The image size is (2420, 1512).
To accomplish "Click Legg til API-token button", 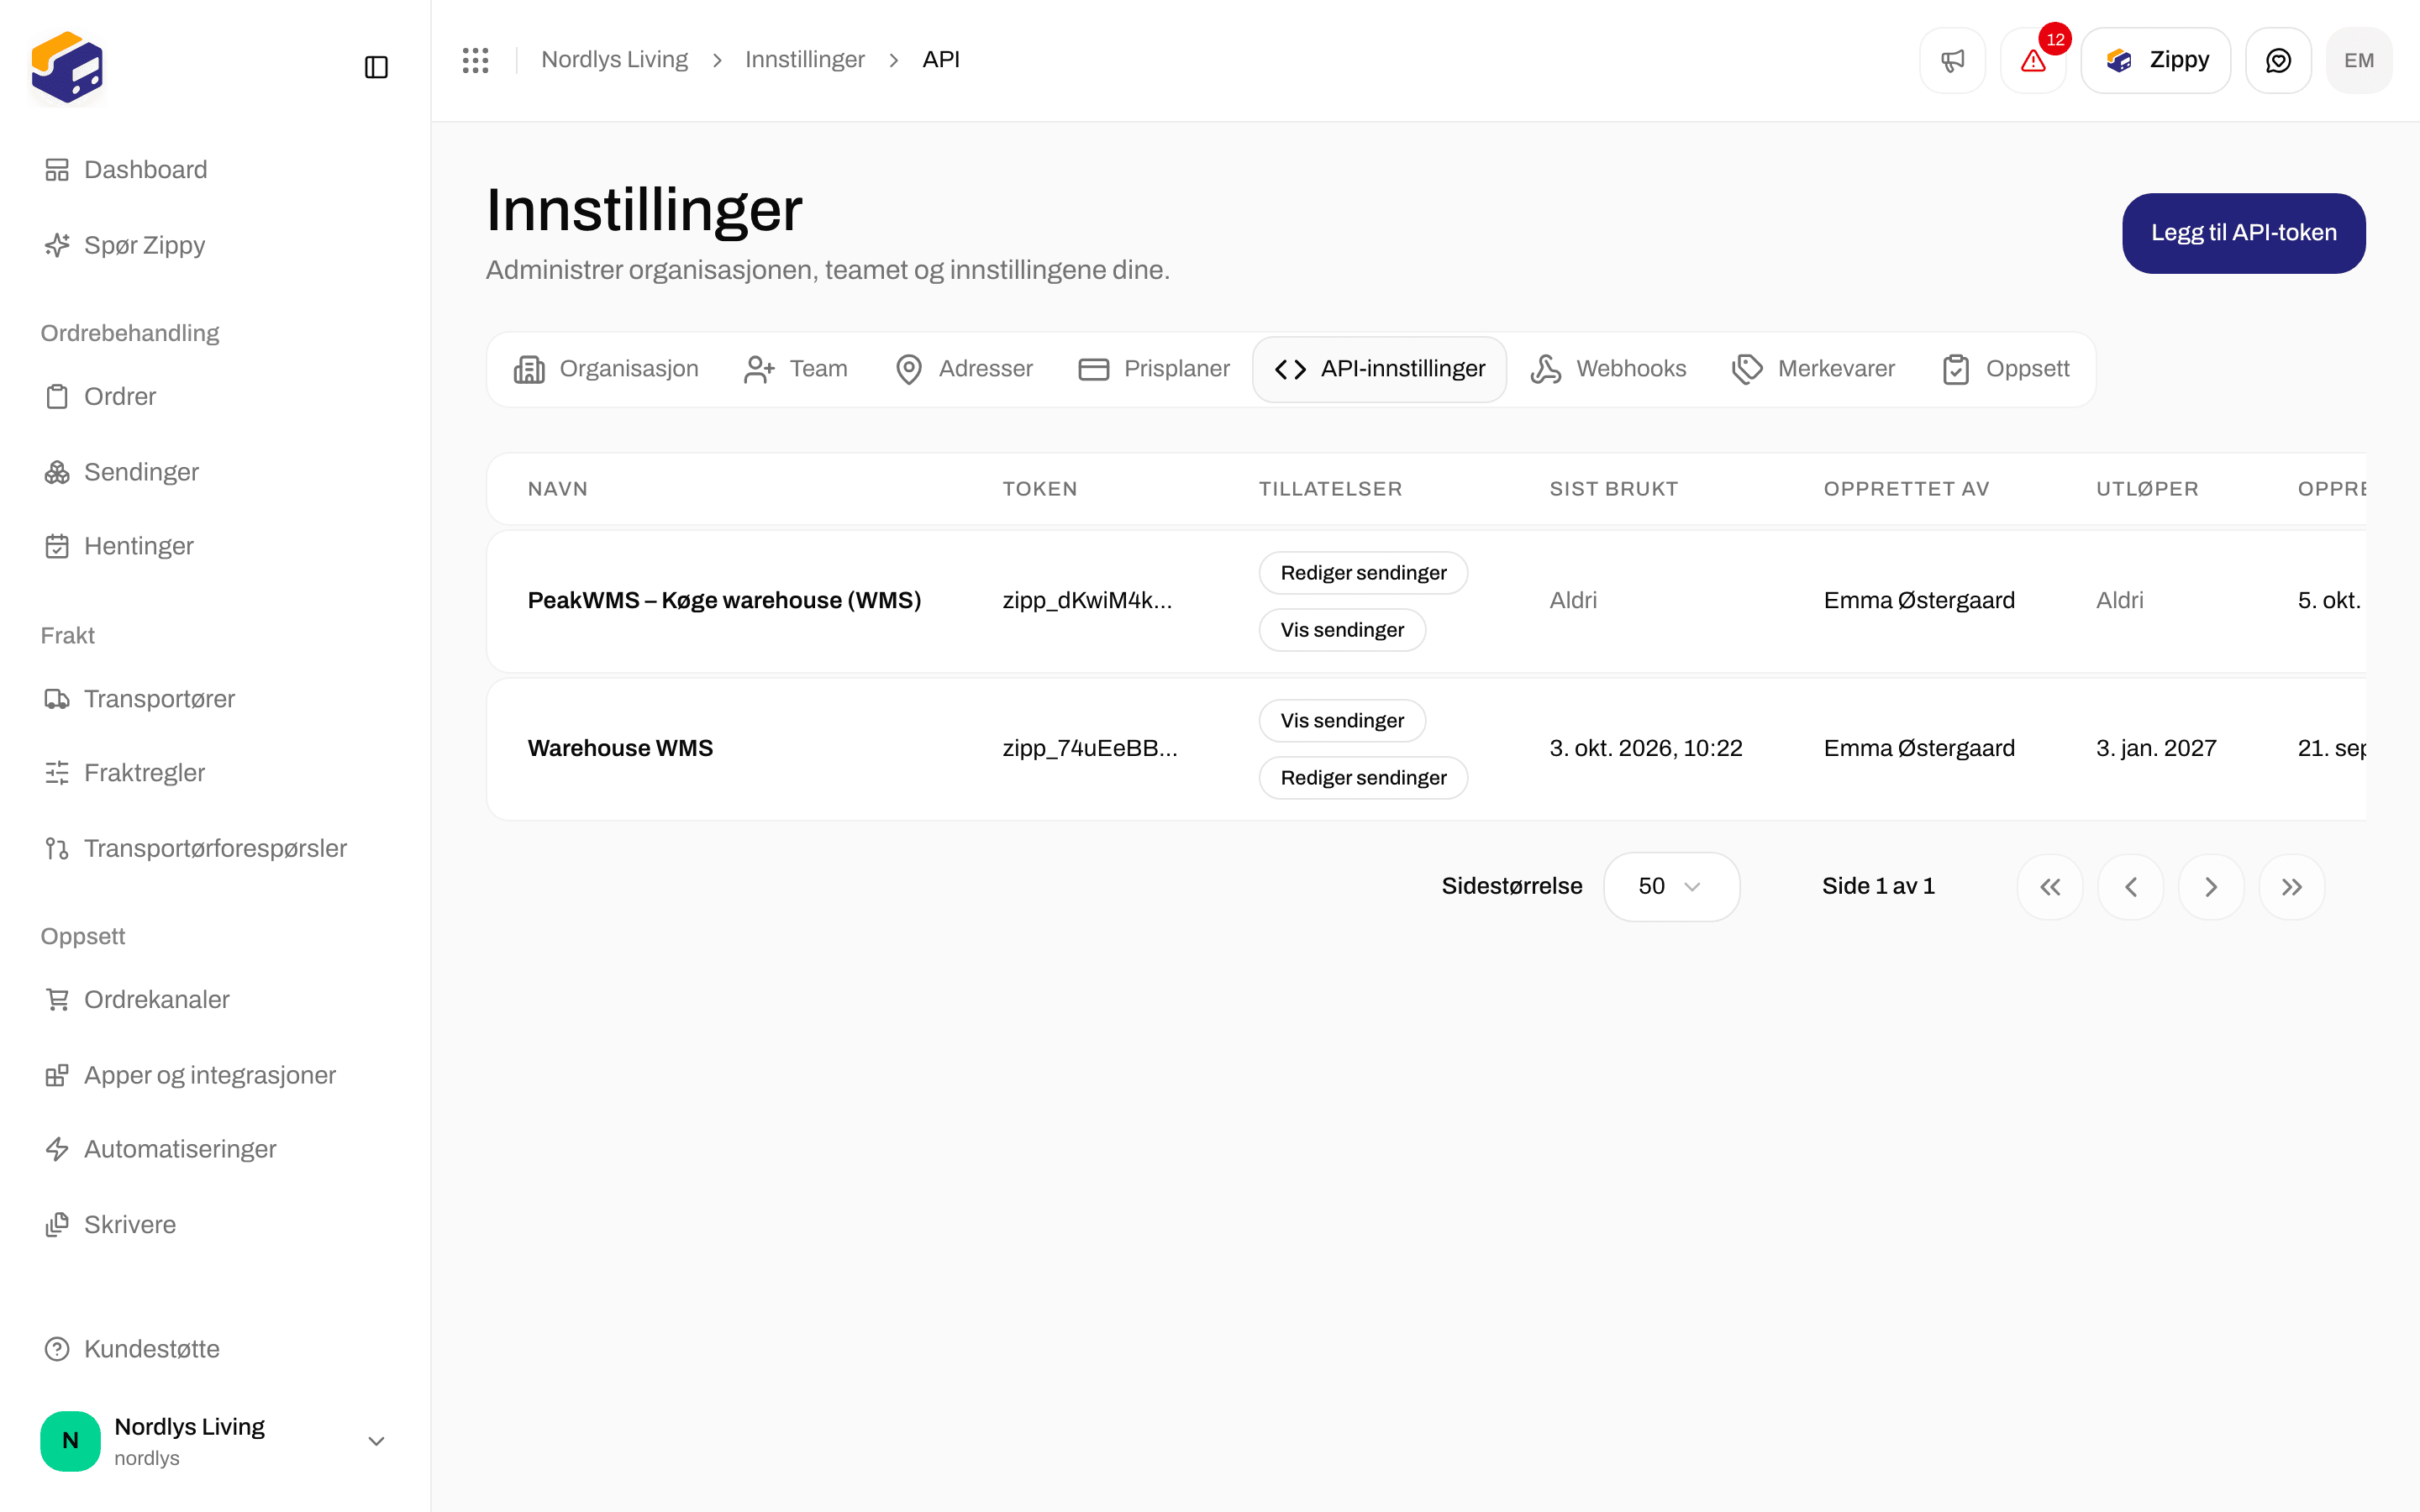I will click(x=2243, y=233).
